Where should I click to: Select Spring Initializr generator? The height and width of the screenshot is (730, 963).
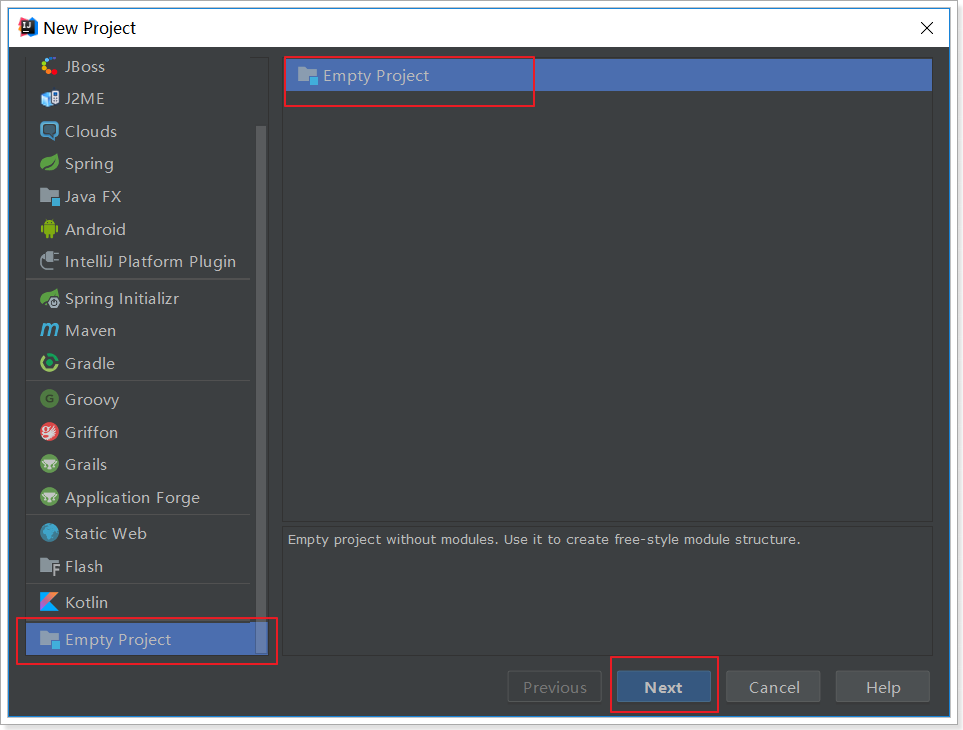point(140,298)
